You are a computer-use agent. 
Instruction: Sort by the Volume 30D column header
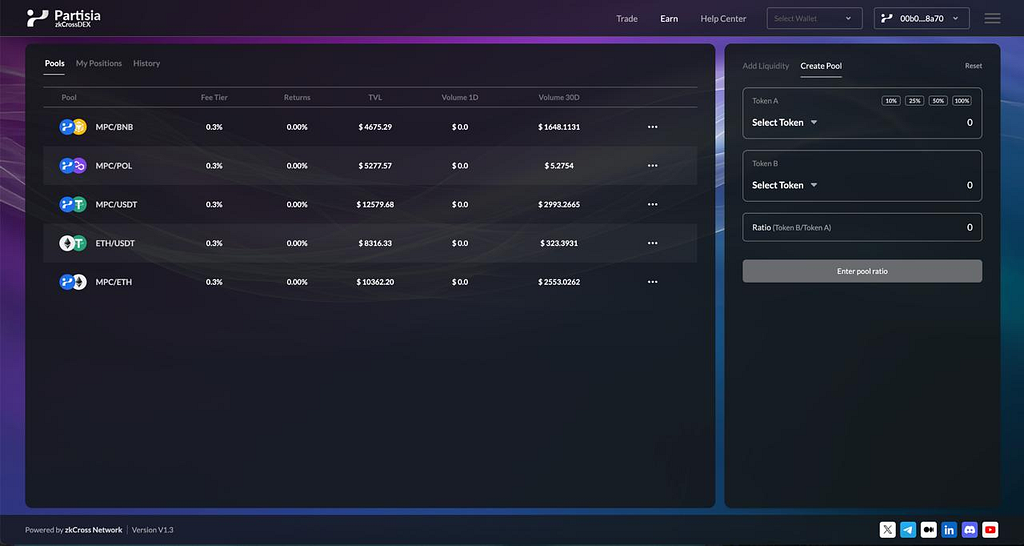click(x=559, y=97)
